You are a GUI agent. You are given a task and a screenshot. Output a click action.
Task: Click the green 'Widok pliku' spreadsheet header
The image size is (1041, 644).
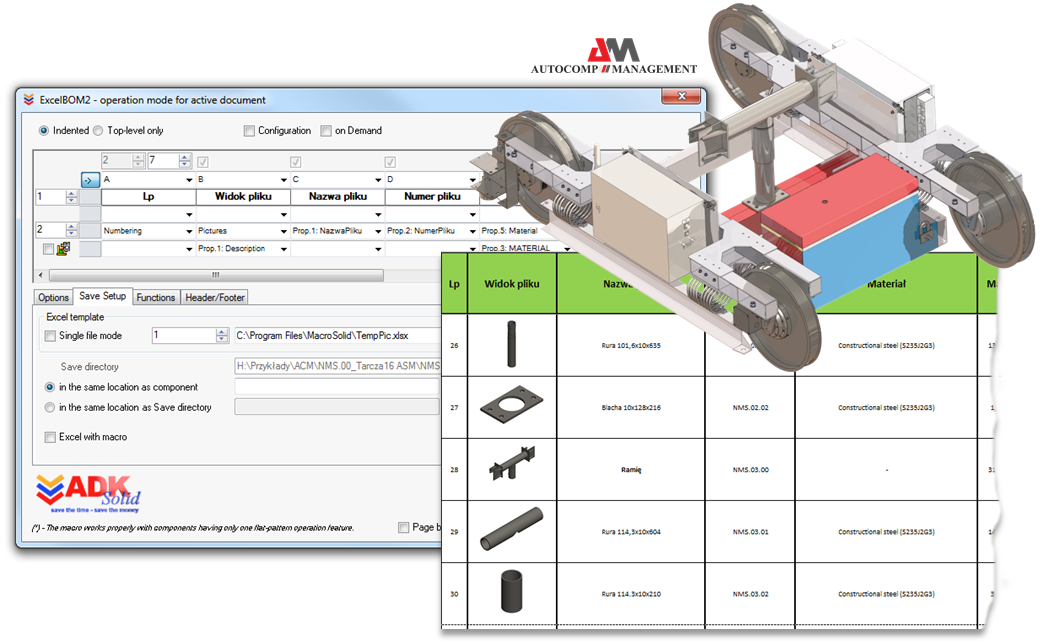(x=512, y=283)
